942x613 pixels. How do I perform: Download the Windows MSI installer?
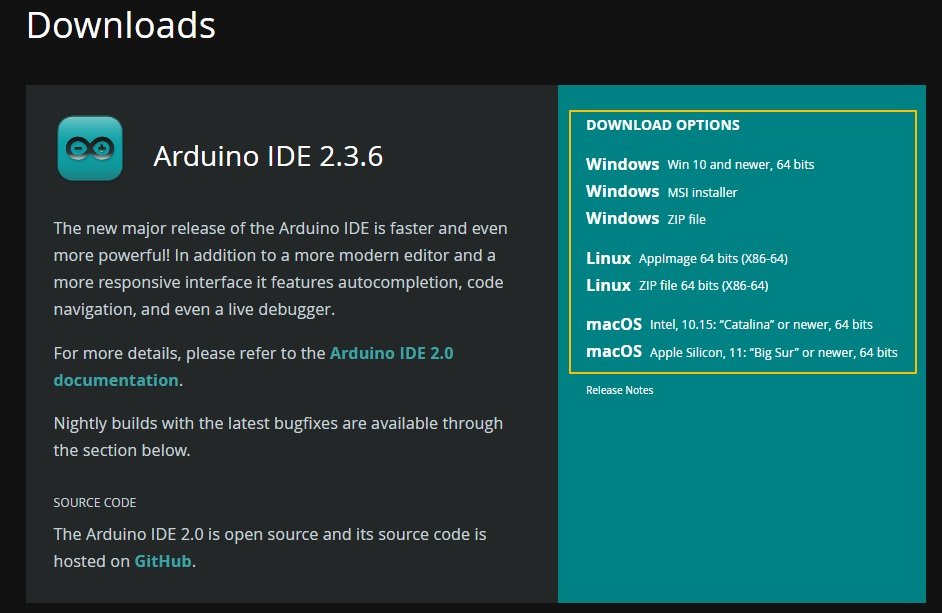[x=661, y=192]
